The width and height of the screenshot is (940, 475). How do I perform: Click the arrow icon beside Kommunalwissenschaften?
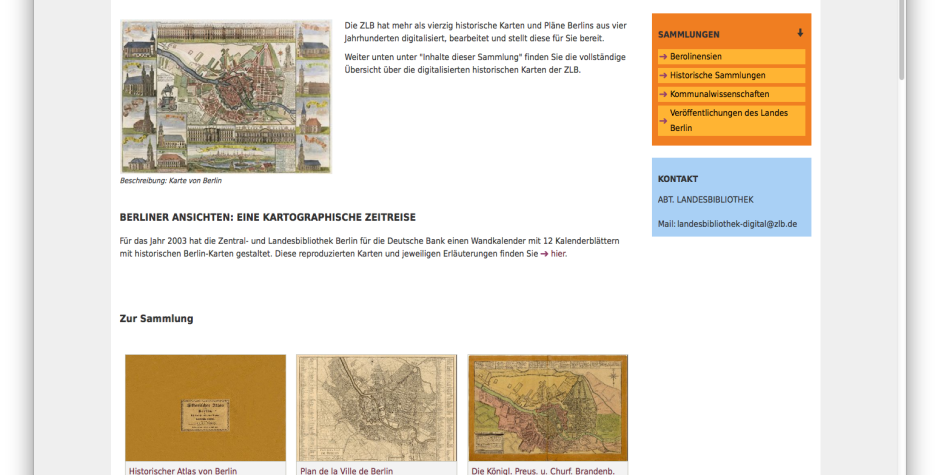click(x=663, y=94)
